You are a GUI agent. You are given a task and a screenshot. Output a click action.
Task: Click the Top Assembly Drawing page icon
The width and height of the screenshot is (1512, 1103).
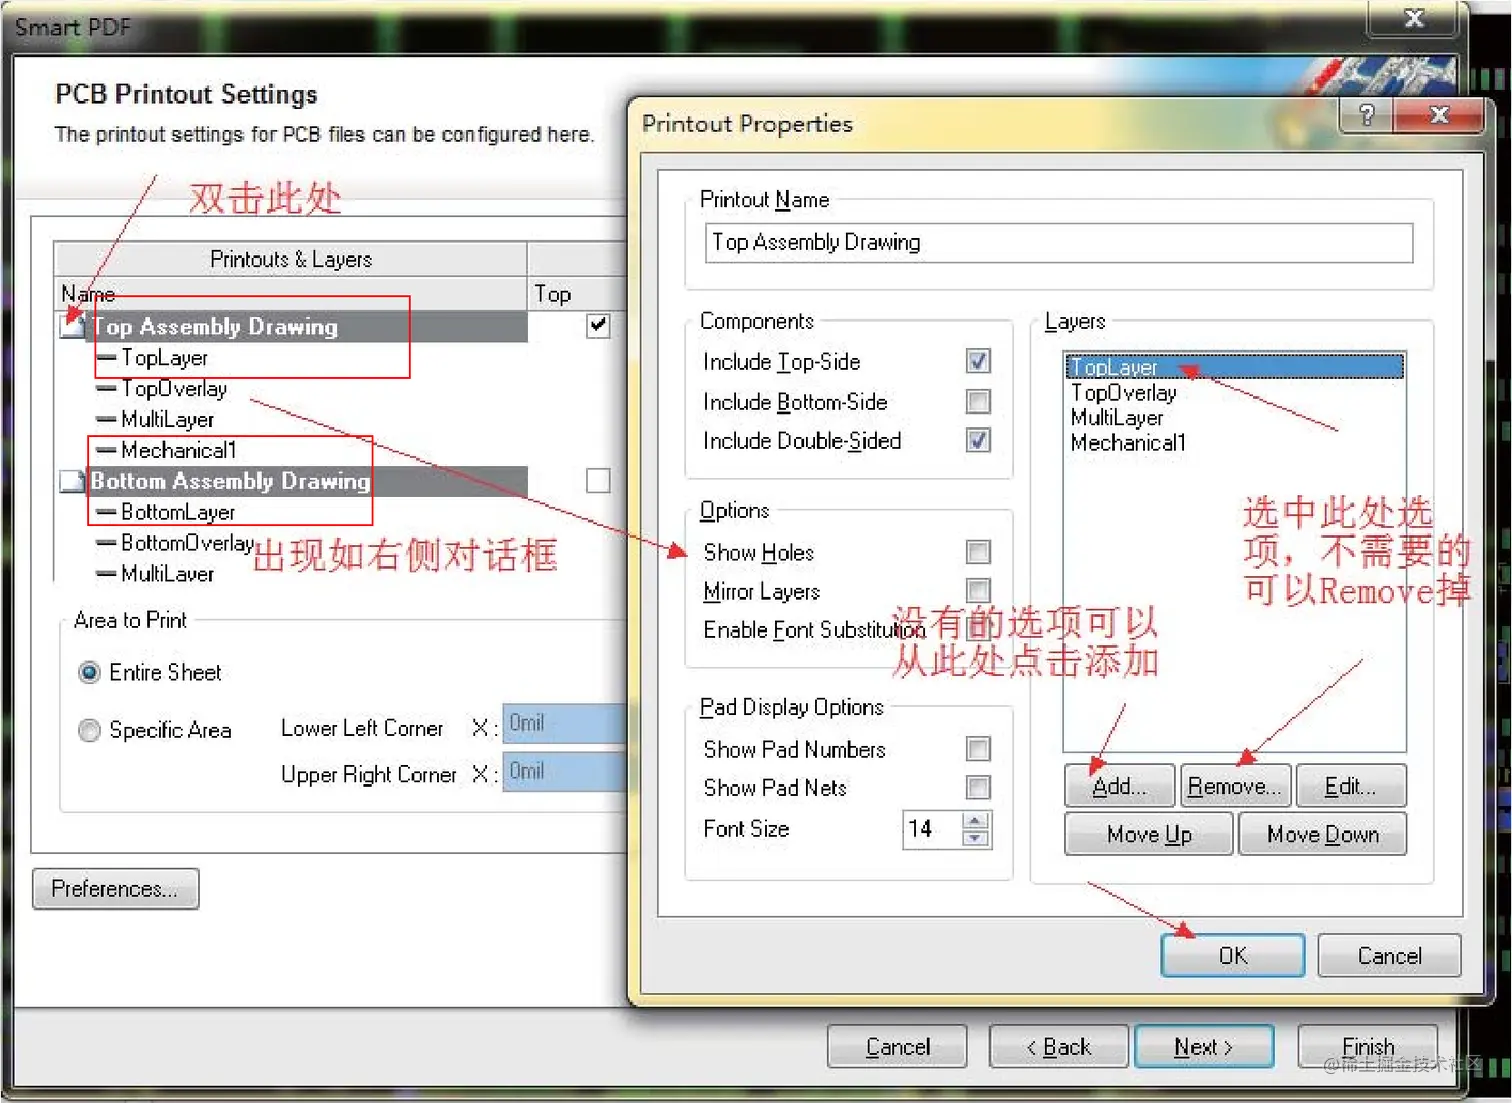pos(73,326)
